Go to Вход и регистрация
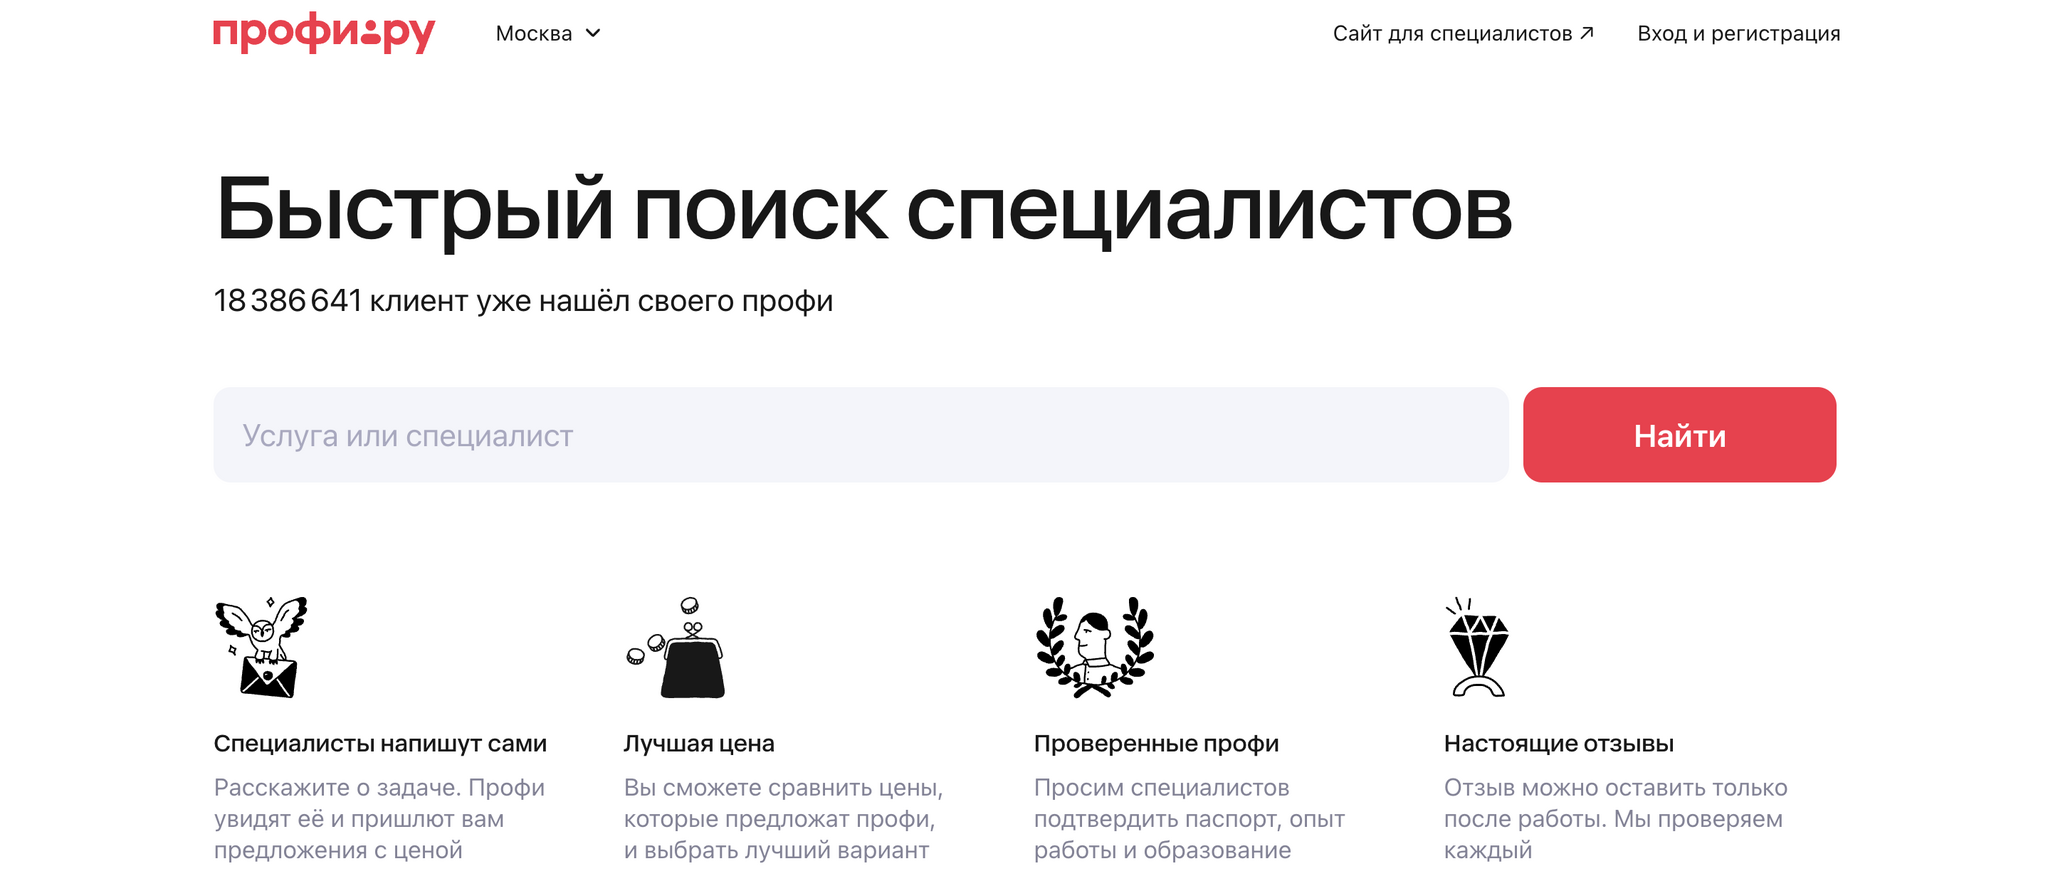 pyautogui.click(x=1738, y=34)
